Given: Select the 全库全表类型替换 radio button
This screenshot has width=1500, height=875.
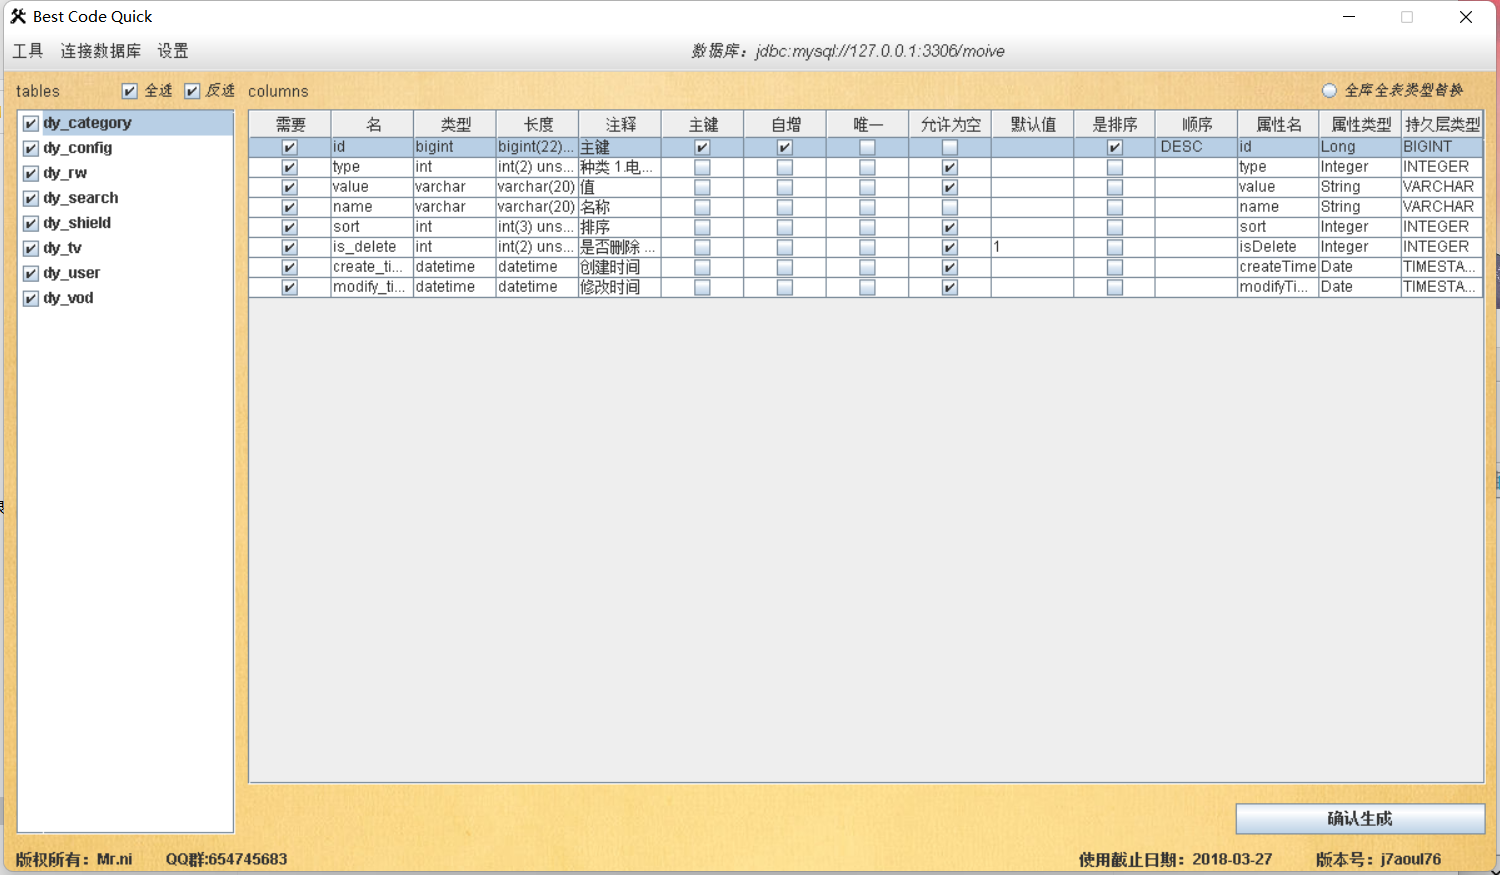Looking at the screenshot, I should 1329,90.
